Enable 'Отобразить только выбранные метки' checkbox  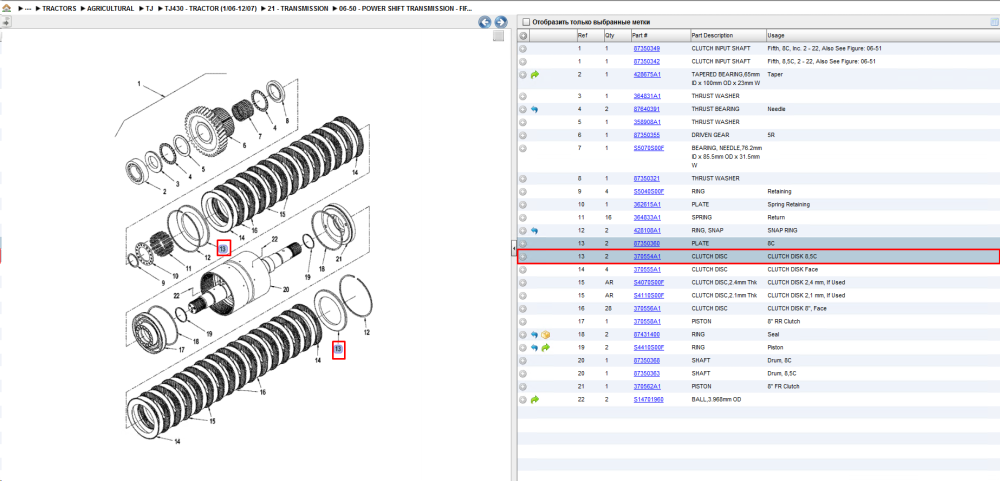coord(526,22)
